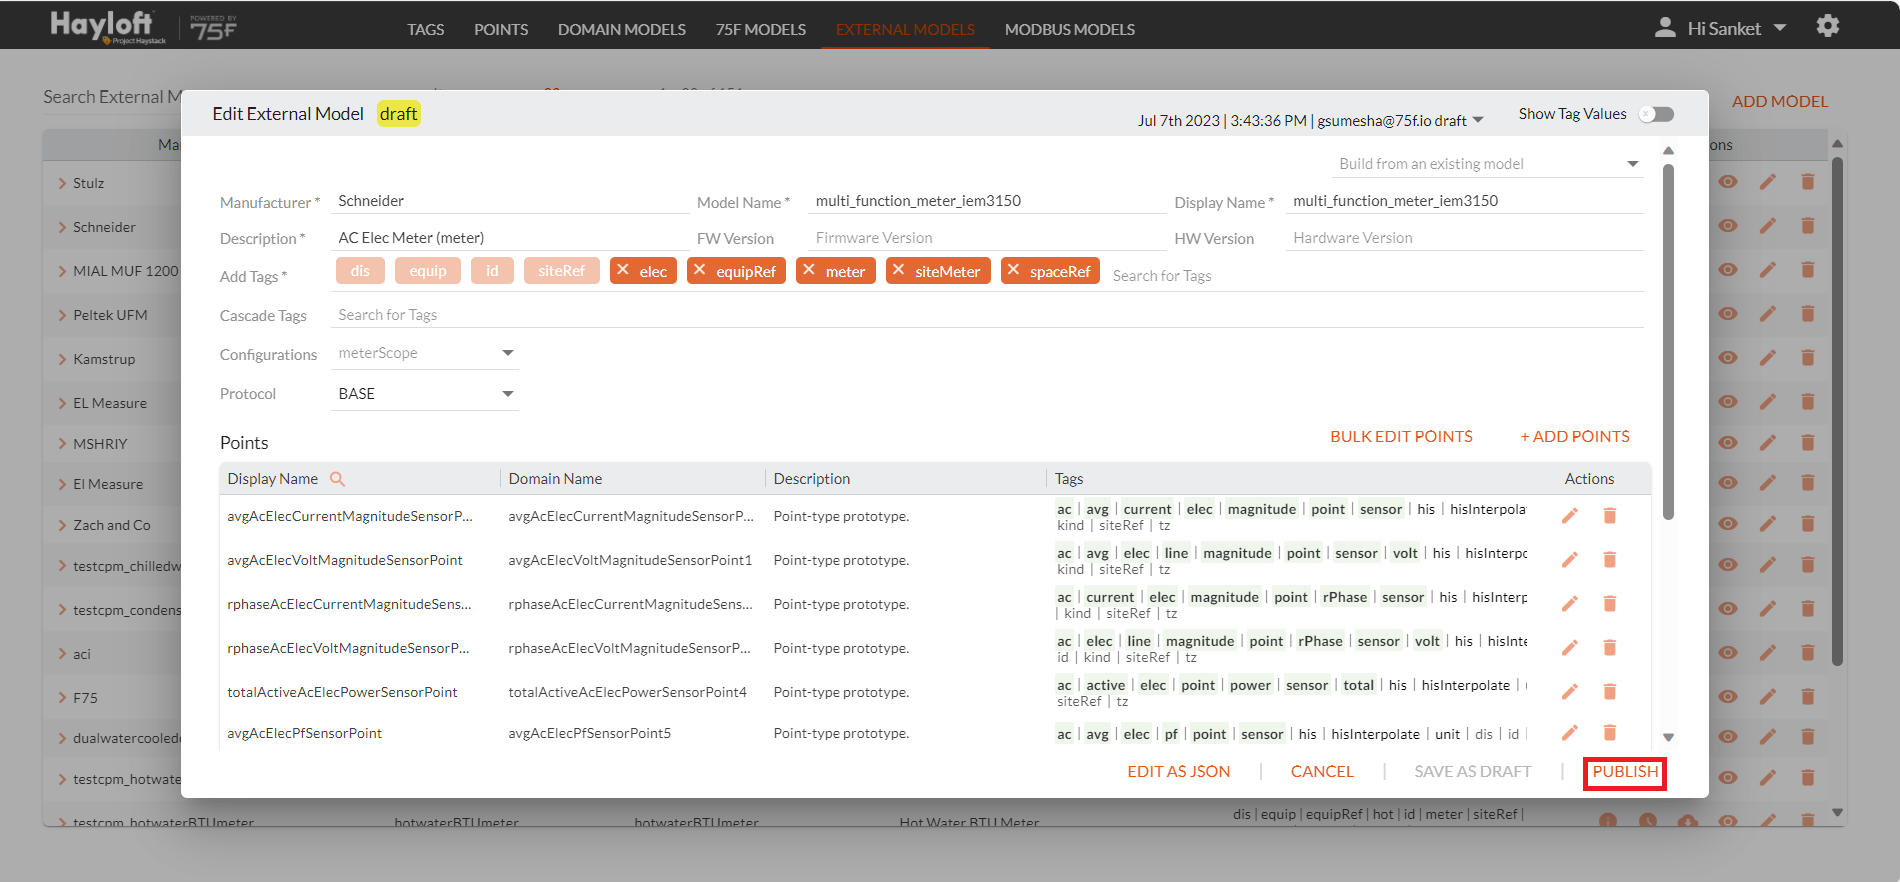Open the Protocol BASE dropdown
This screenshot has width=1900, height=882.
(x=424, y=394)
